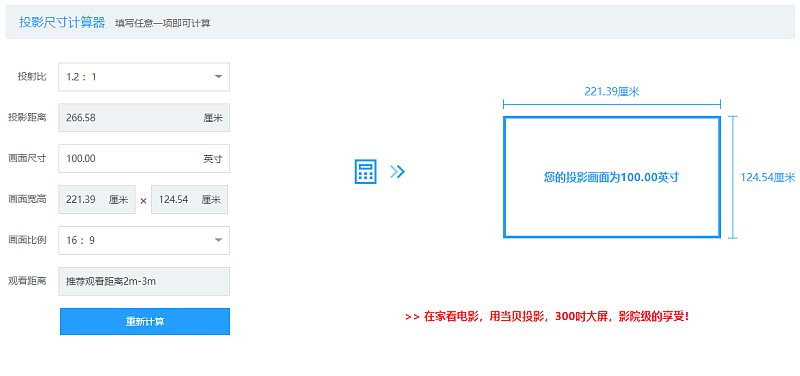Click the 124.54厘米 height label beside diagram

click(x=768, y=178)
